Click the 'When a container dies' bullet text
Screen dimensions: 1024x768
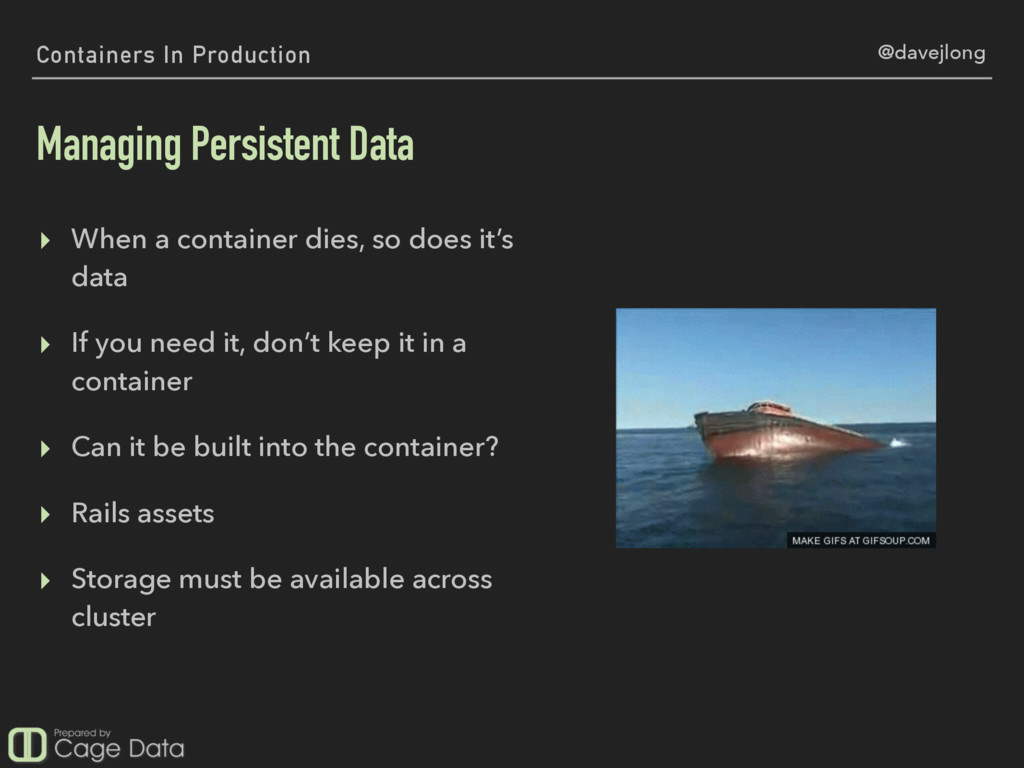coord(292,257)
